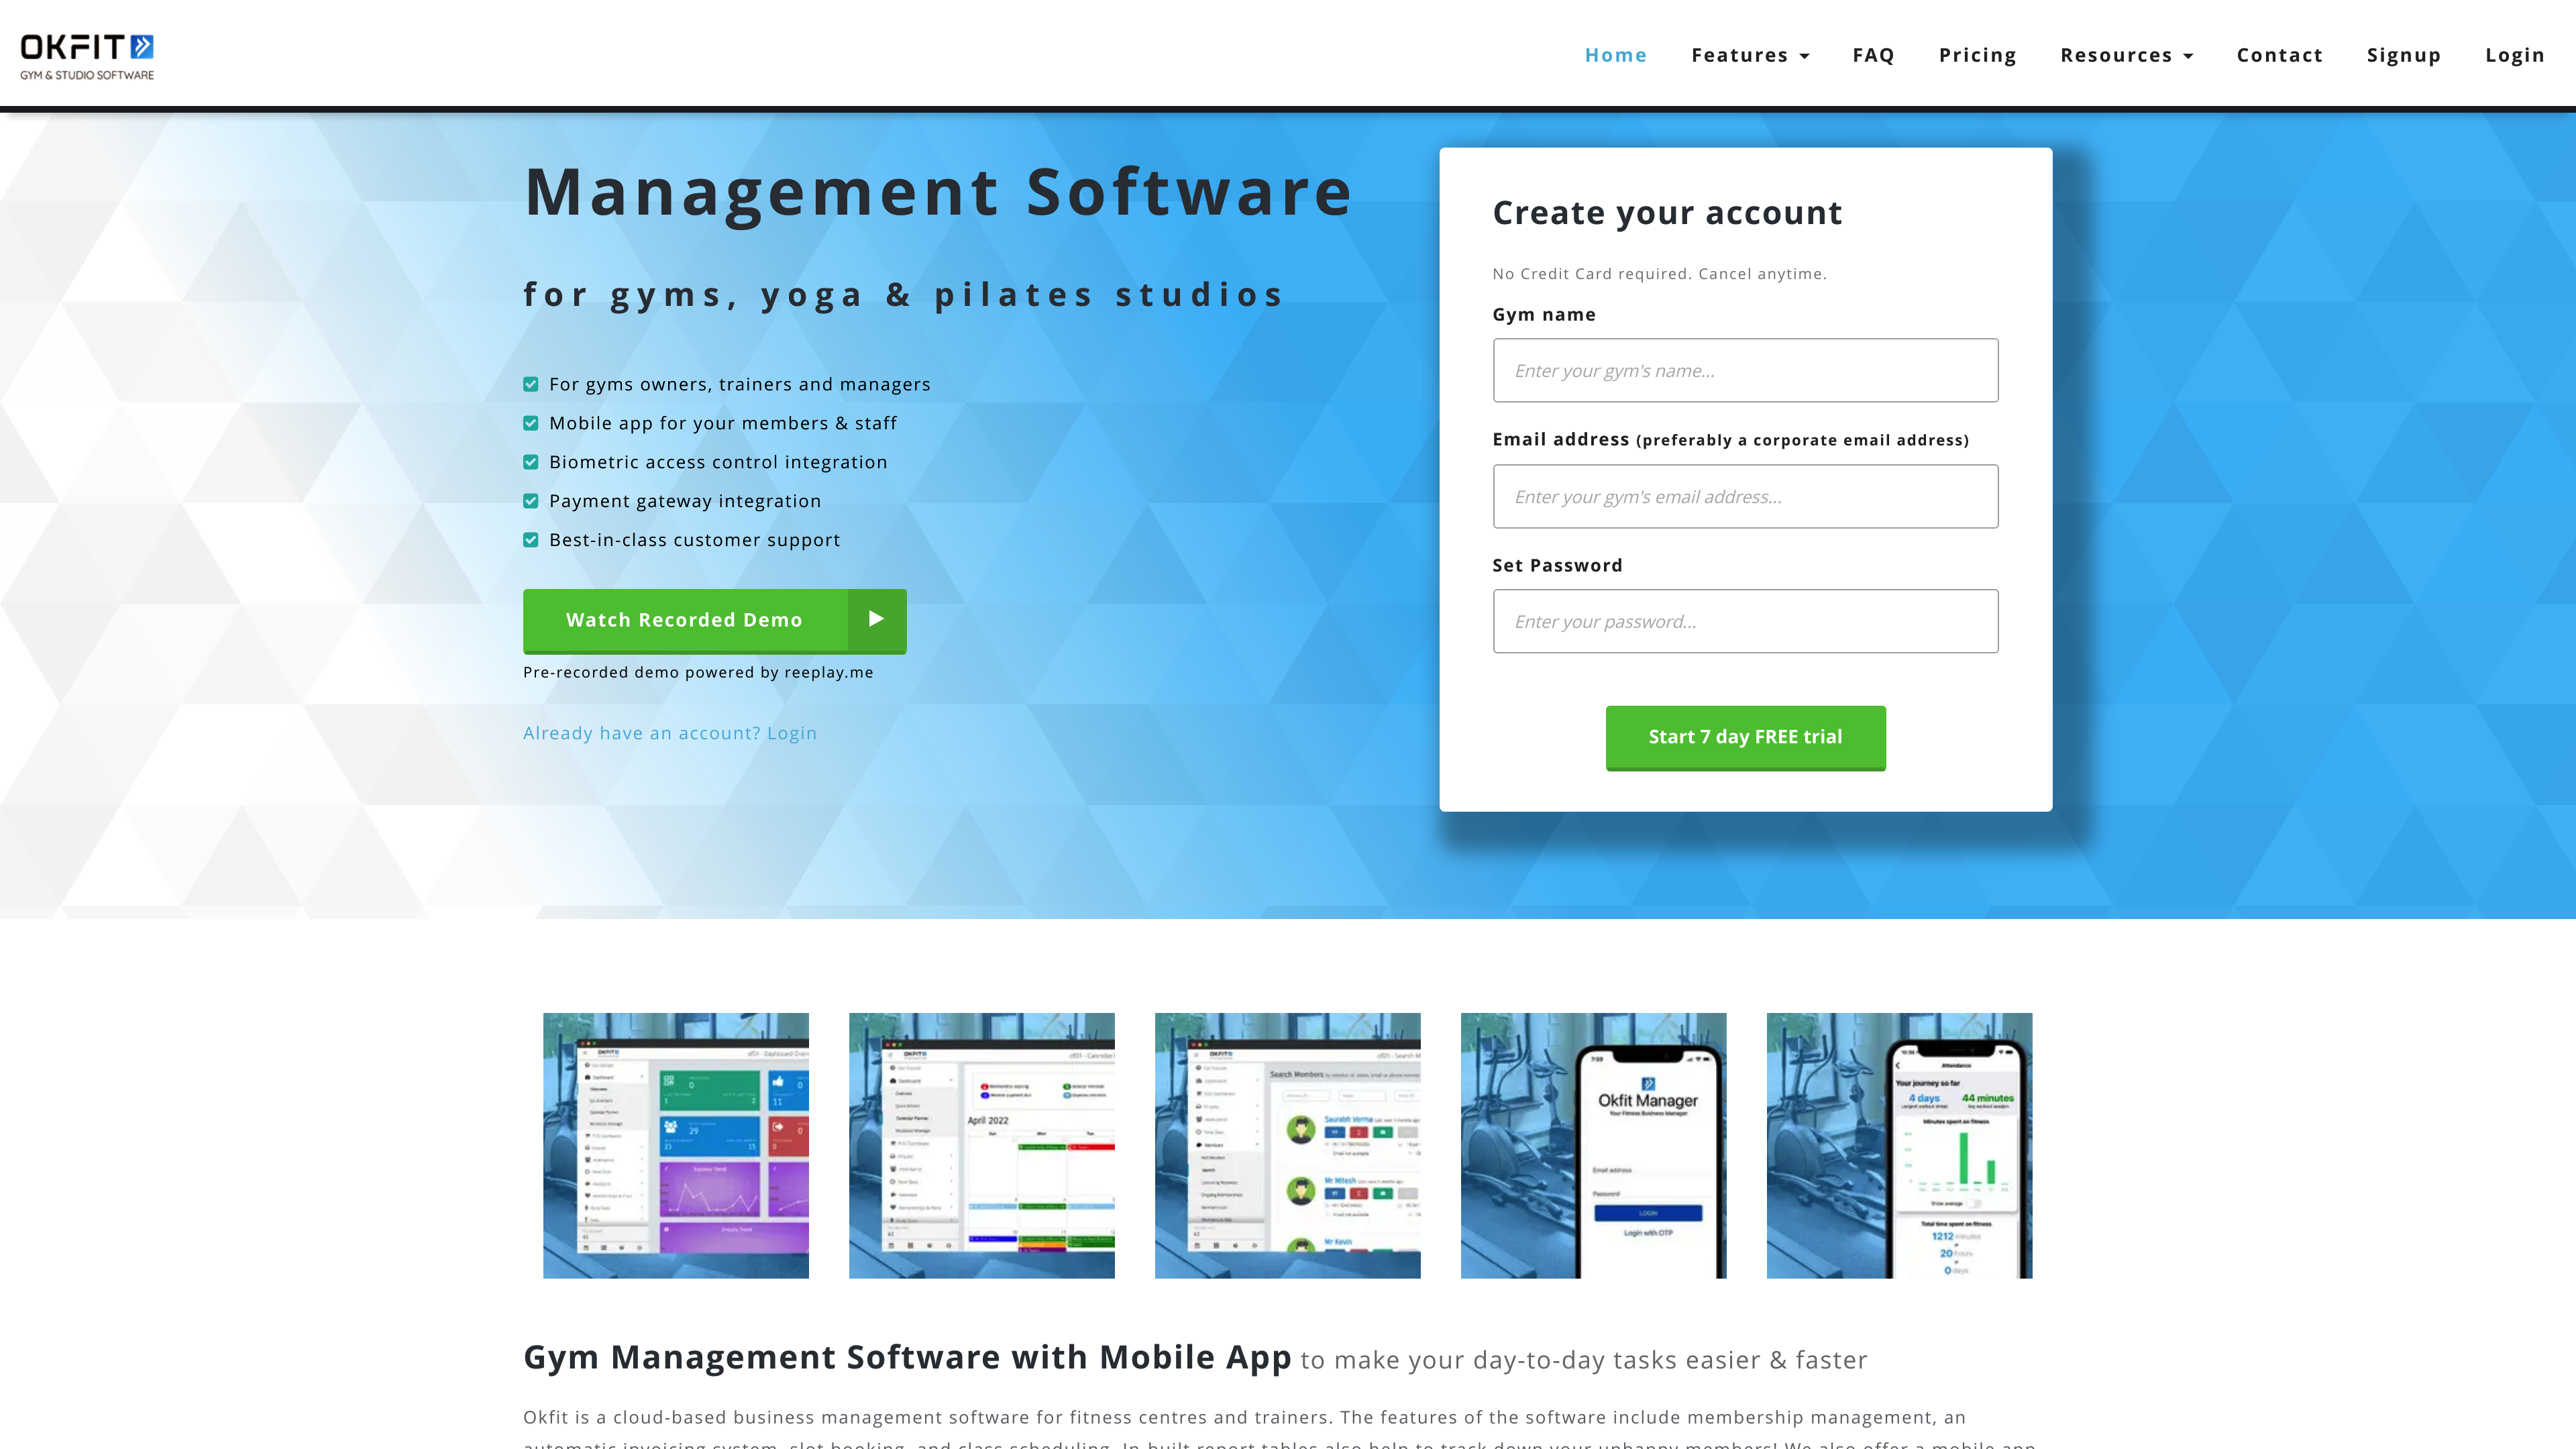Open the FAQ menu item
The image size is (2576, 1449).
1873,55
